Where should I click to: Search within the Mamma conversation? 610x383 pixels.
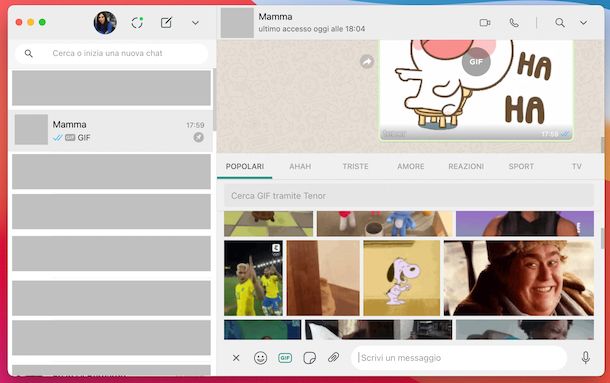click(x=560, y=23)
